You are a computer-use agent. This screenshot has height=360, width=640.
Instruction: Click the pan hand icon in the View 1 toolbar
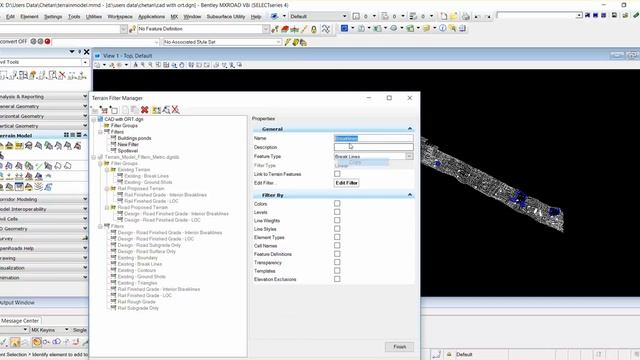[x=182, y=65]
